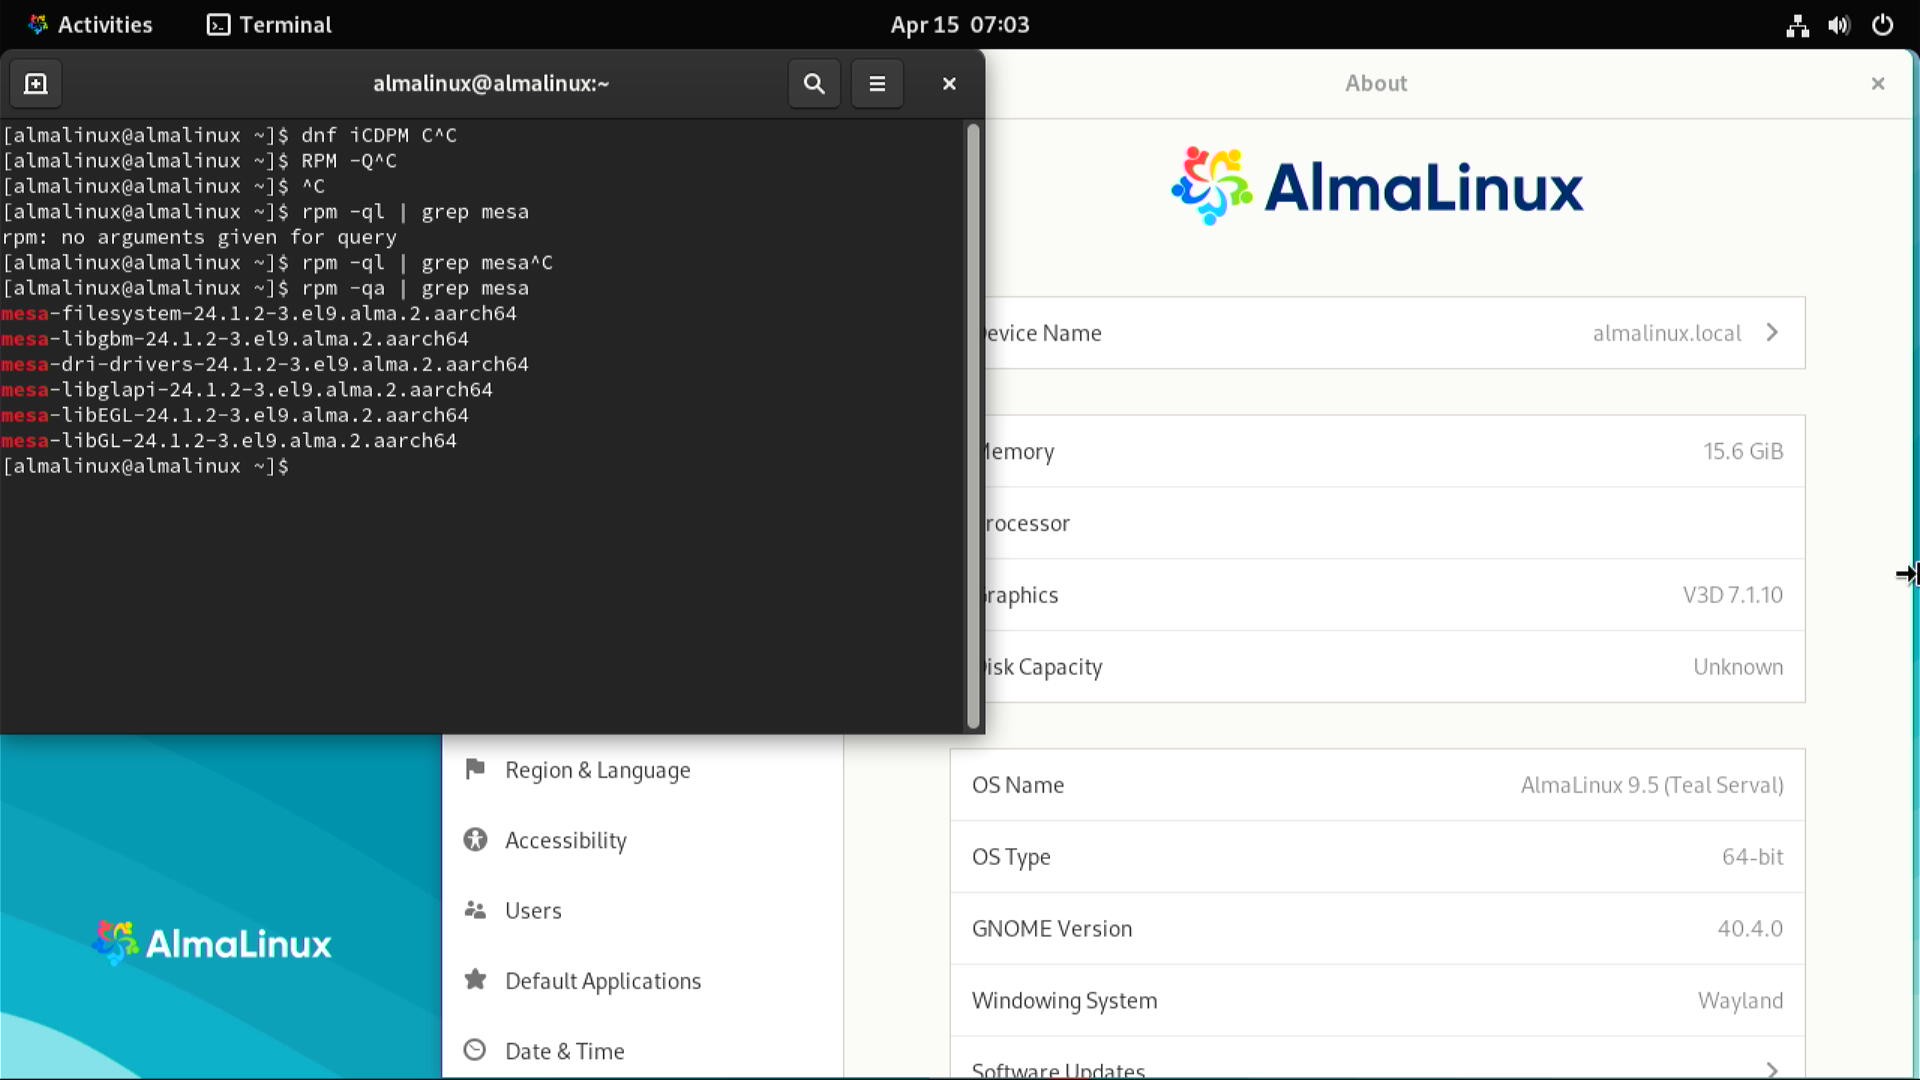Click the Terminal title almalinux@almalinux:~

point(491,84)
